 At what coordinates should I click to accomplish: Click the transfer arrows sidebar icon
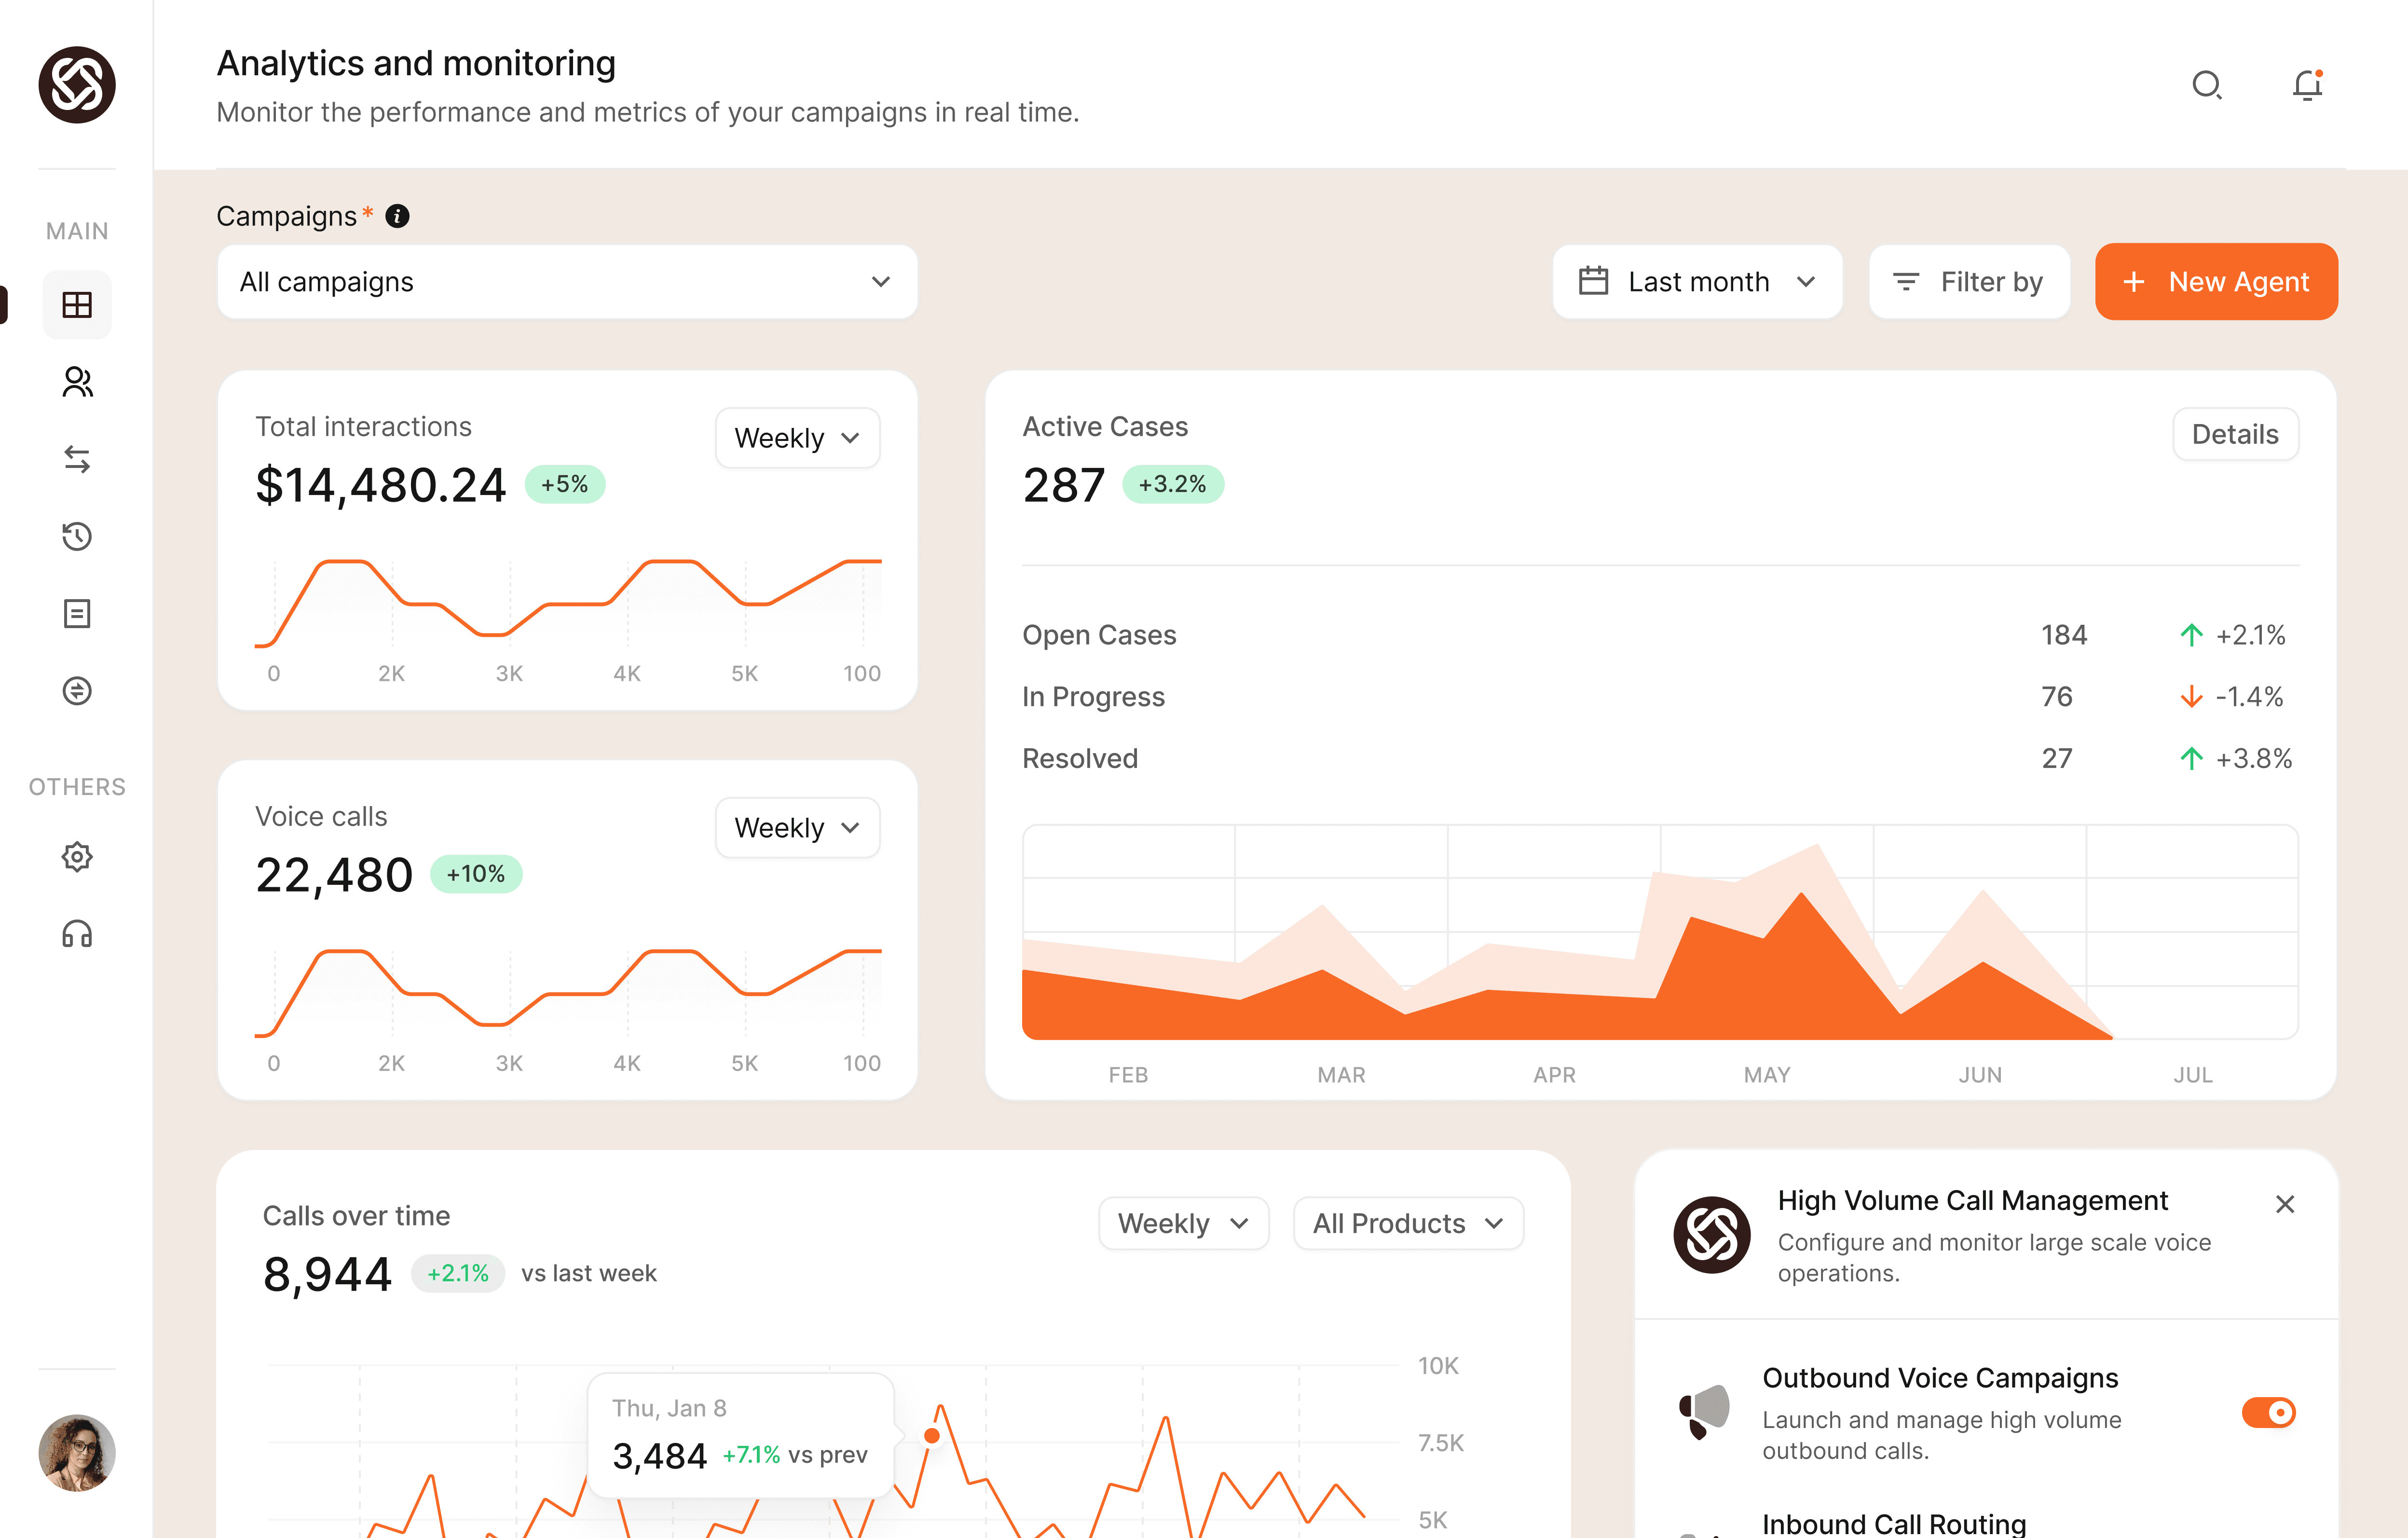click(77, 459)
